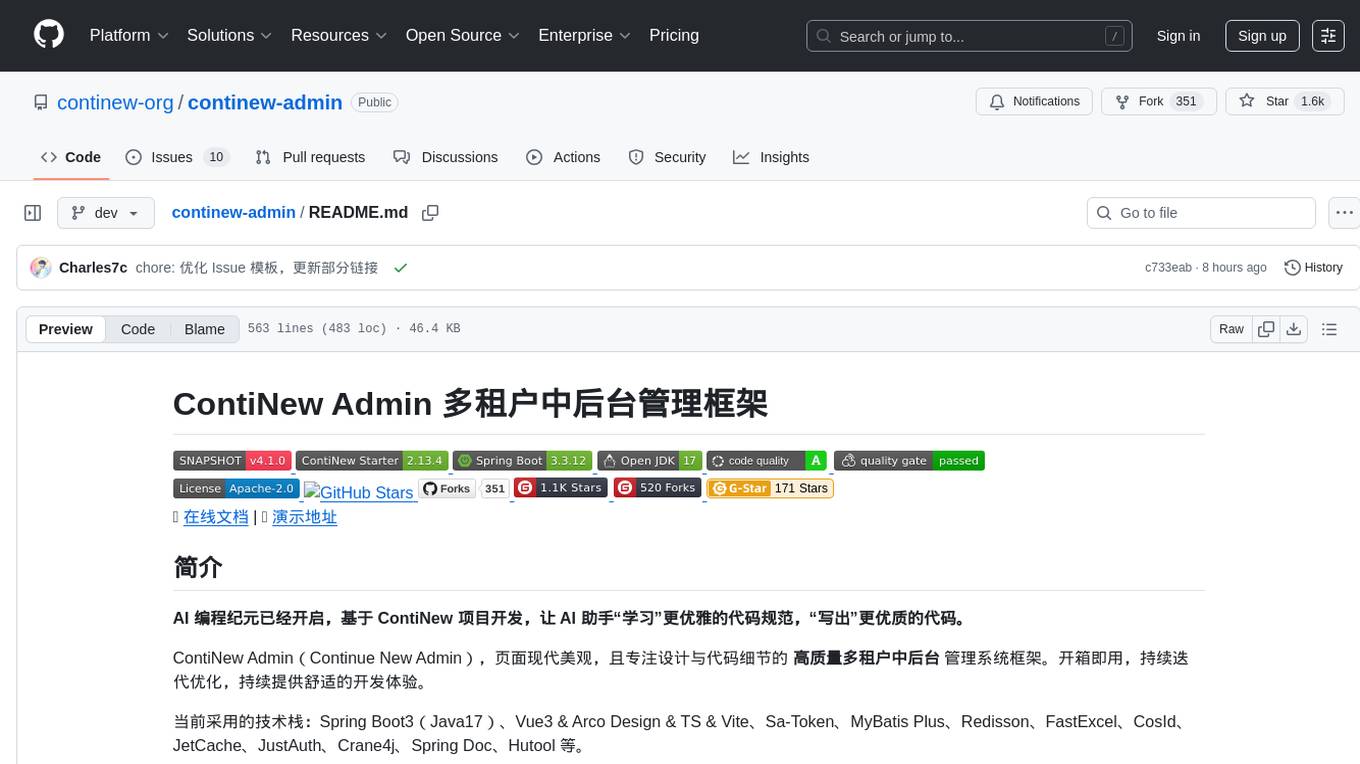Open the continew-org owner link
Viewport: 1360px width, 764px height.
point(115,102)
